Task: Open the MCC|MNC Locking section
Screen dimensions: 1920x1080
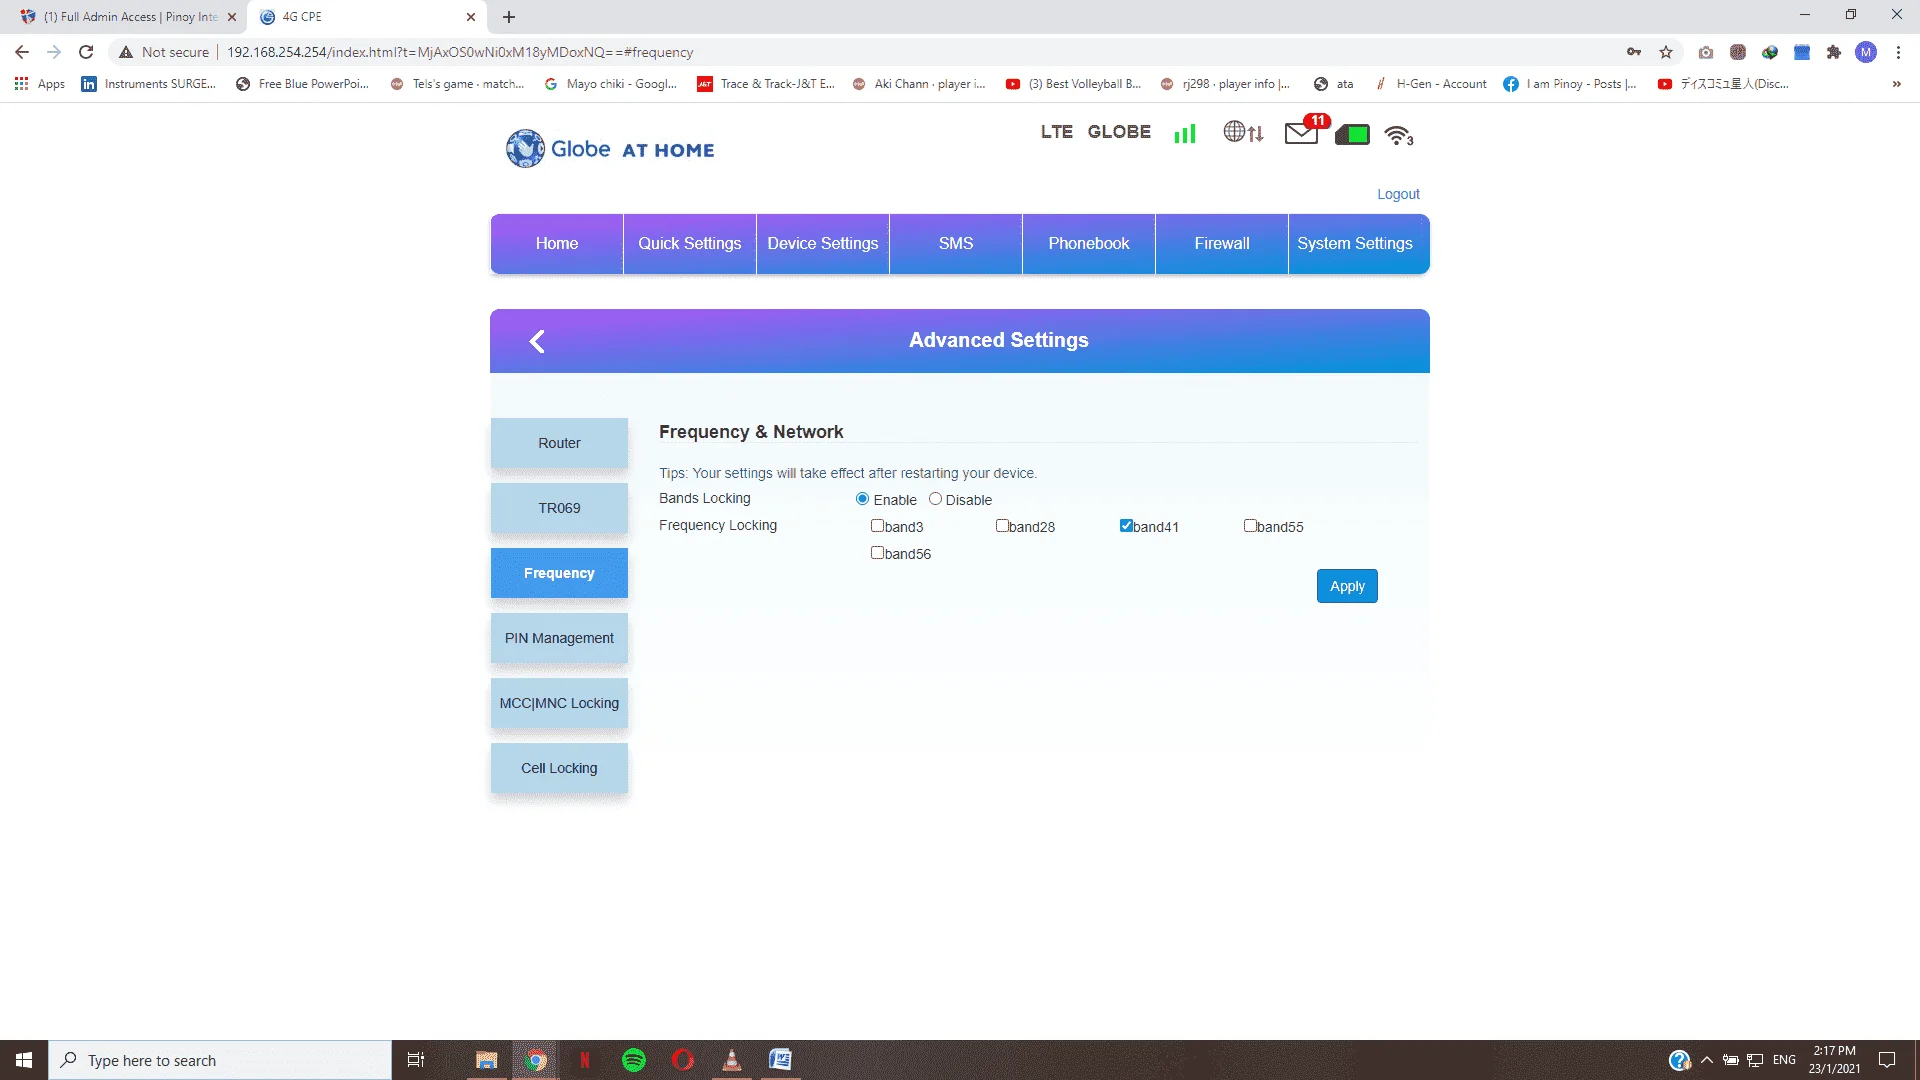Action: click(559, 703)
